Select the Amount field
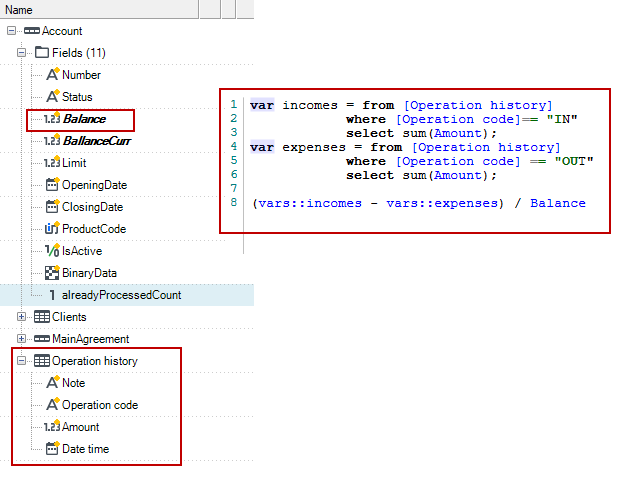 pos(81,427)
